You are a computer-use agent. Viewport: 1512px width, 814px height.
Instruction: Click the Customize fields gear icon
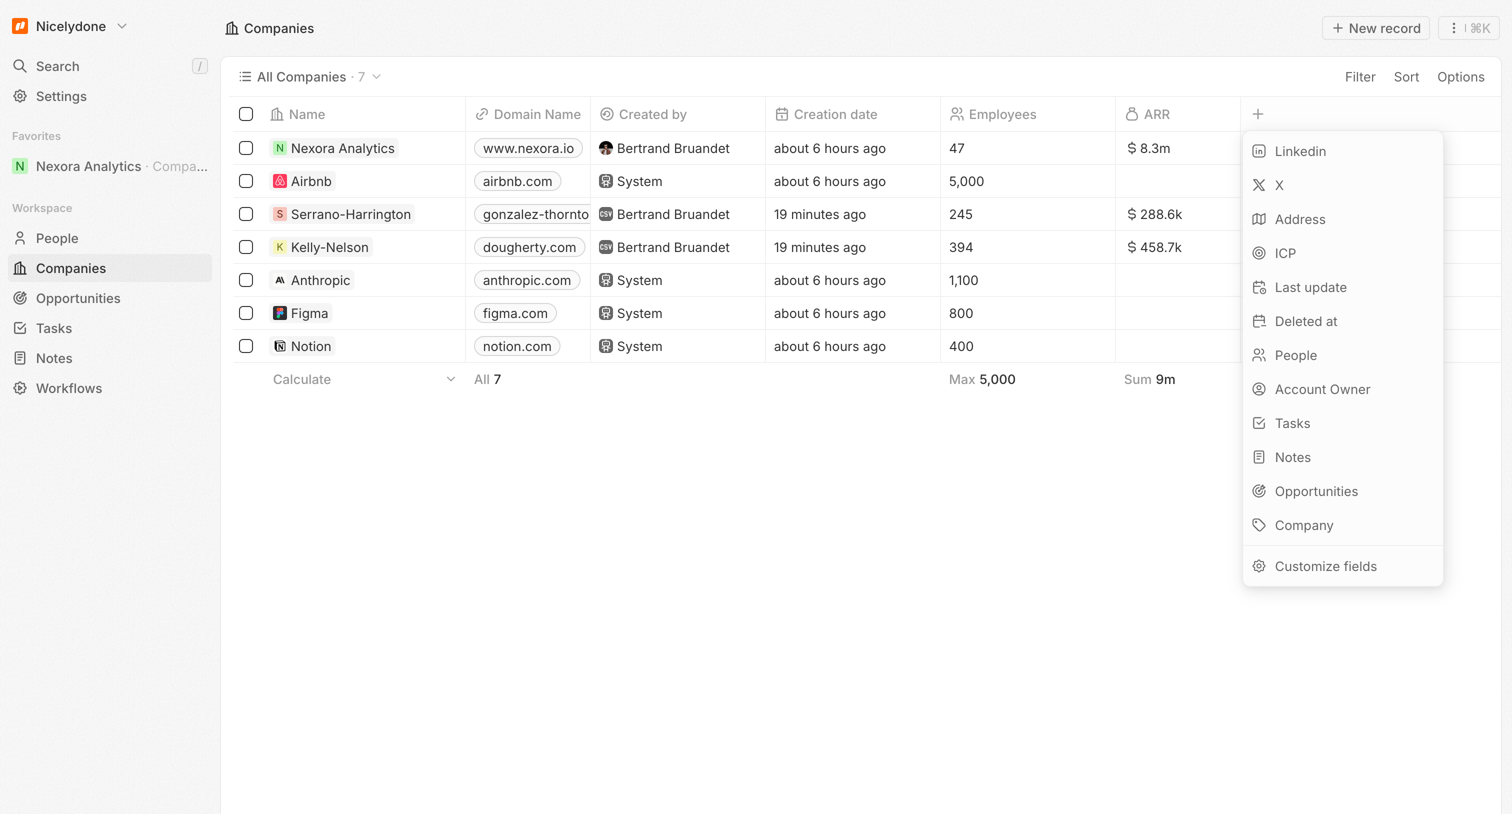coord(1259,566)
